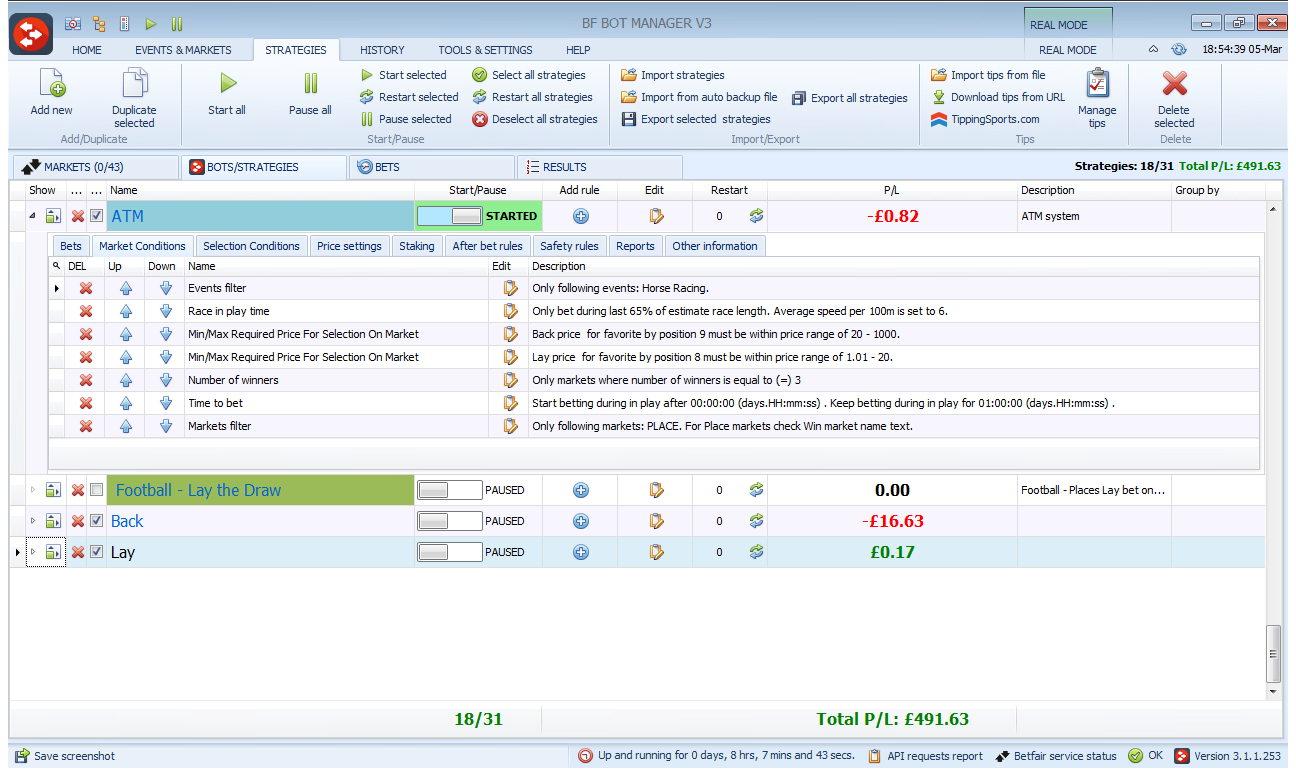Click the ribbon collapse chevron
This screenshot has width=1296, height=776.
1153,49
